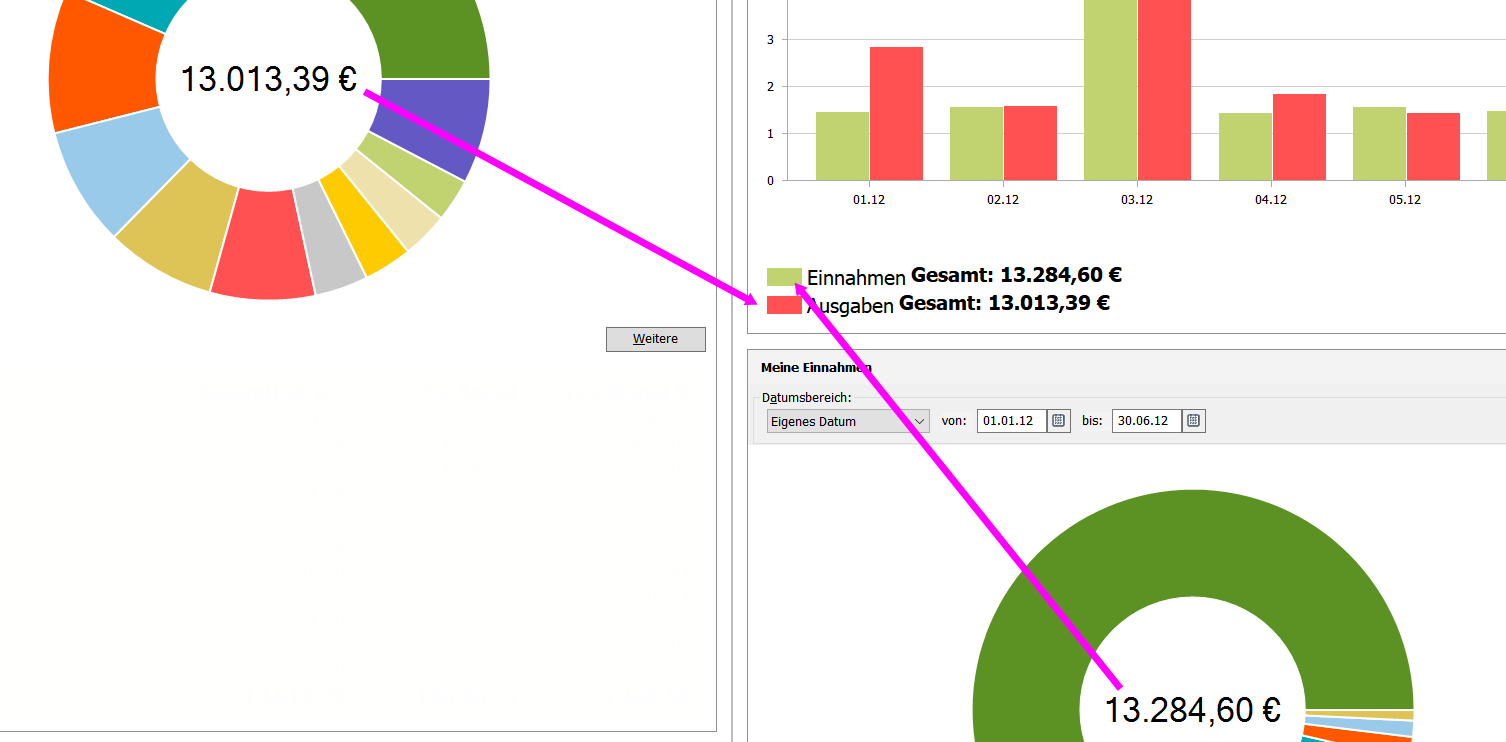Select the green Einnahmen legend swatch
This screenshot has width=1506, height=742.
(x=783, y=277)
